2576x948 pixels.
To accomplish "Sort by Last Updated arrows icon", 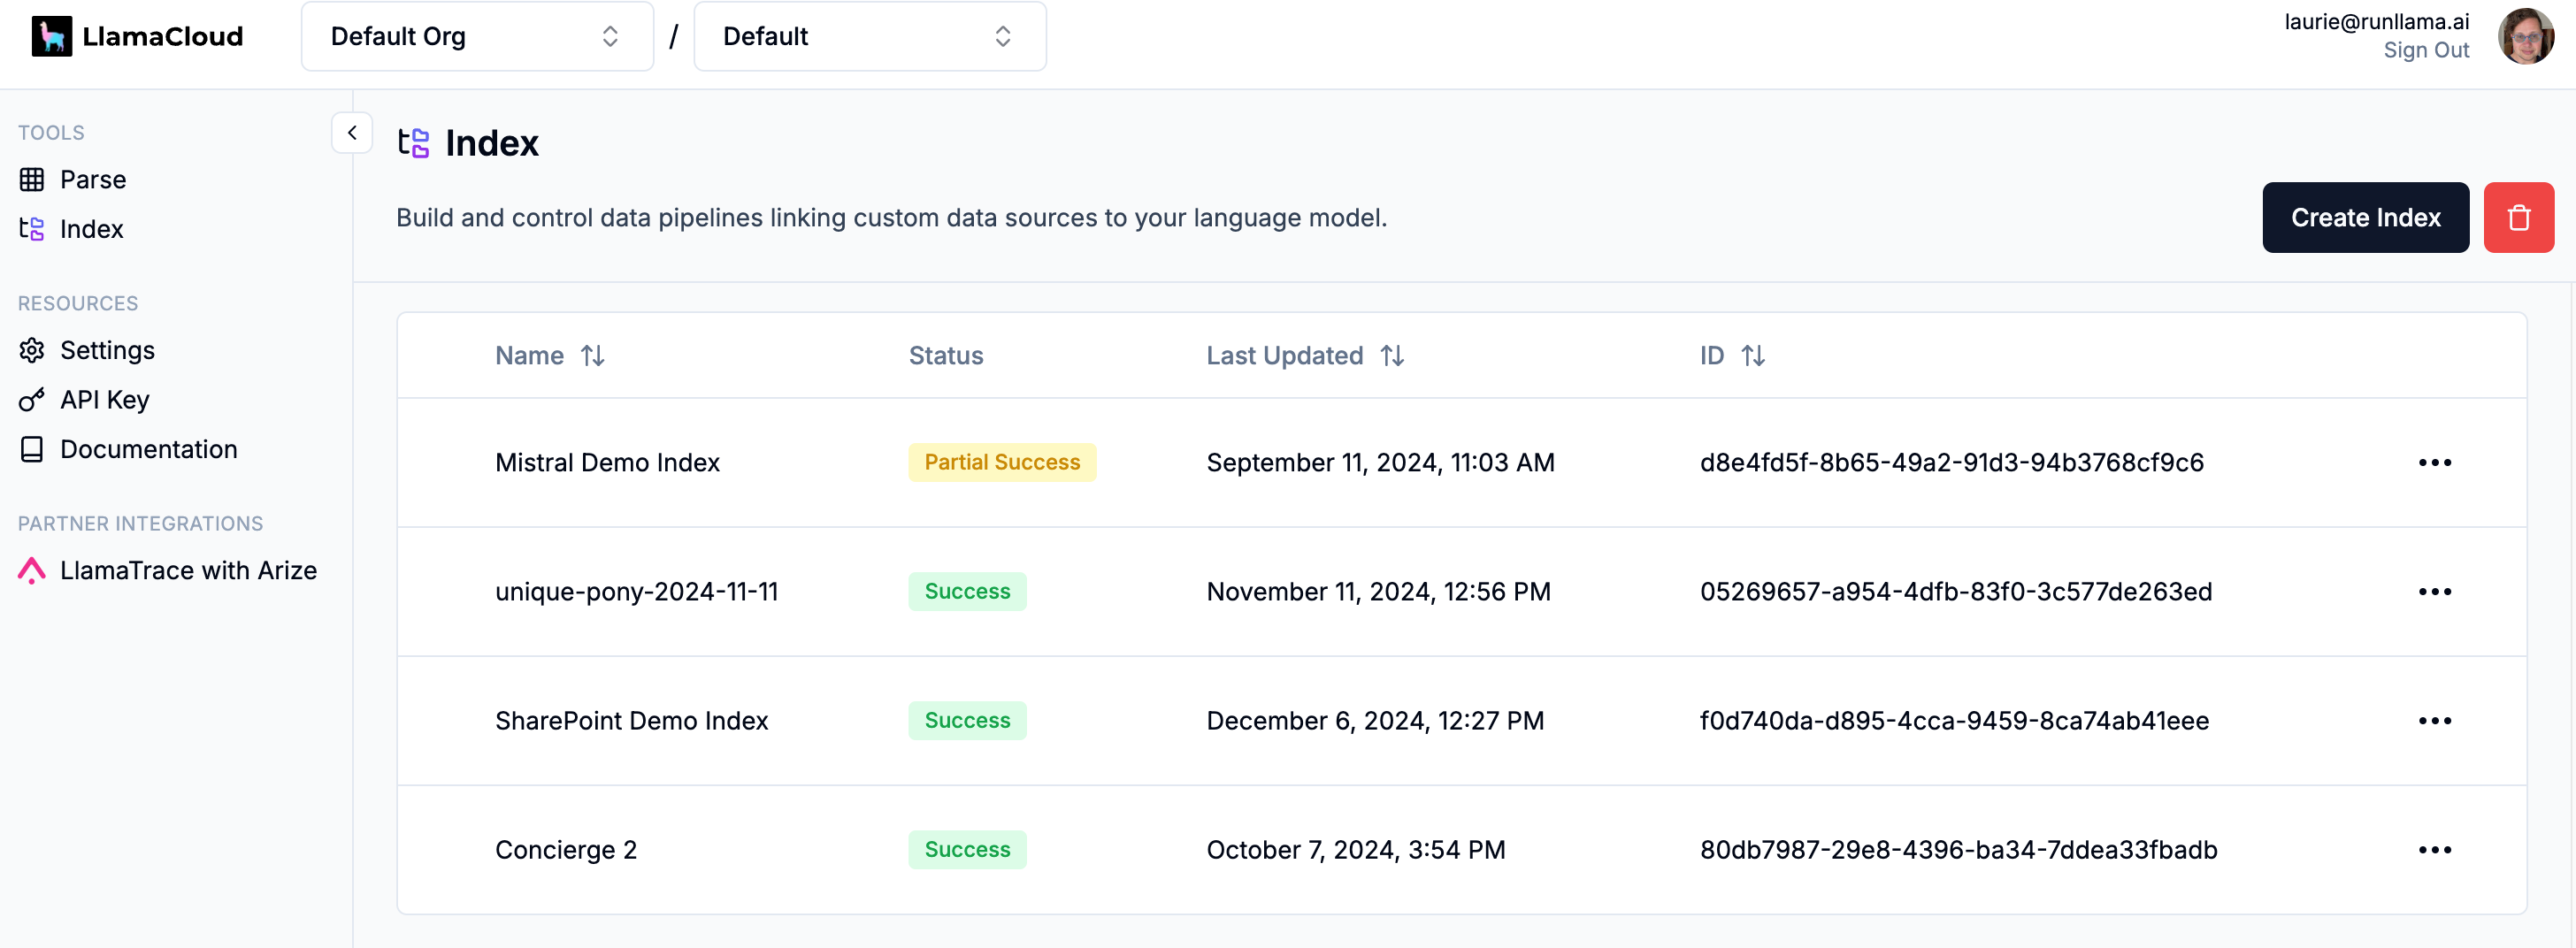I will [1392, 356].
